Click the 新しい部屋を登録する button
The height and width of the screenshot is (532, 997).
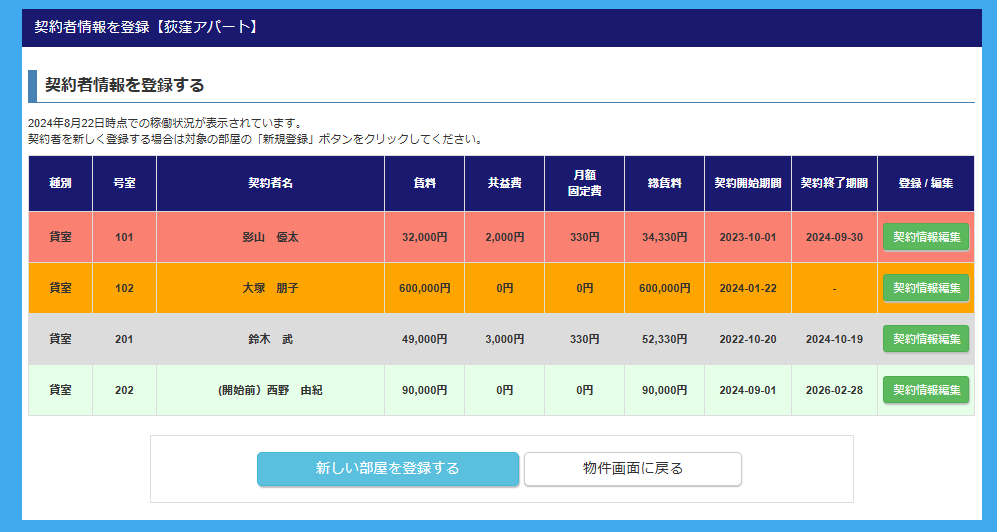click(388, 468)
